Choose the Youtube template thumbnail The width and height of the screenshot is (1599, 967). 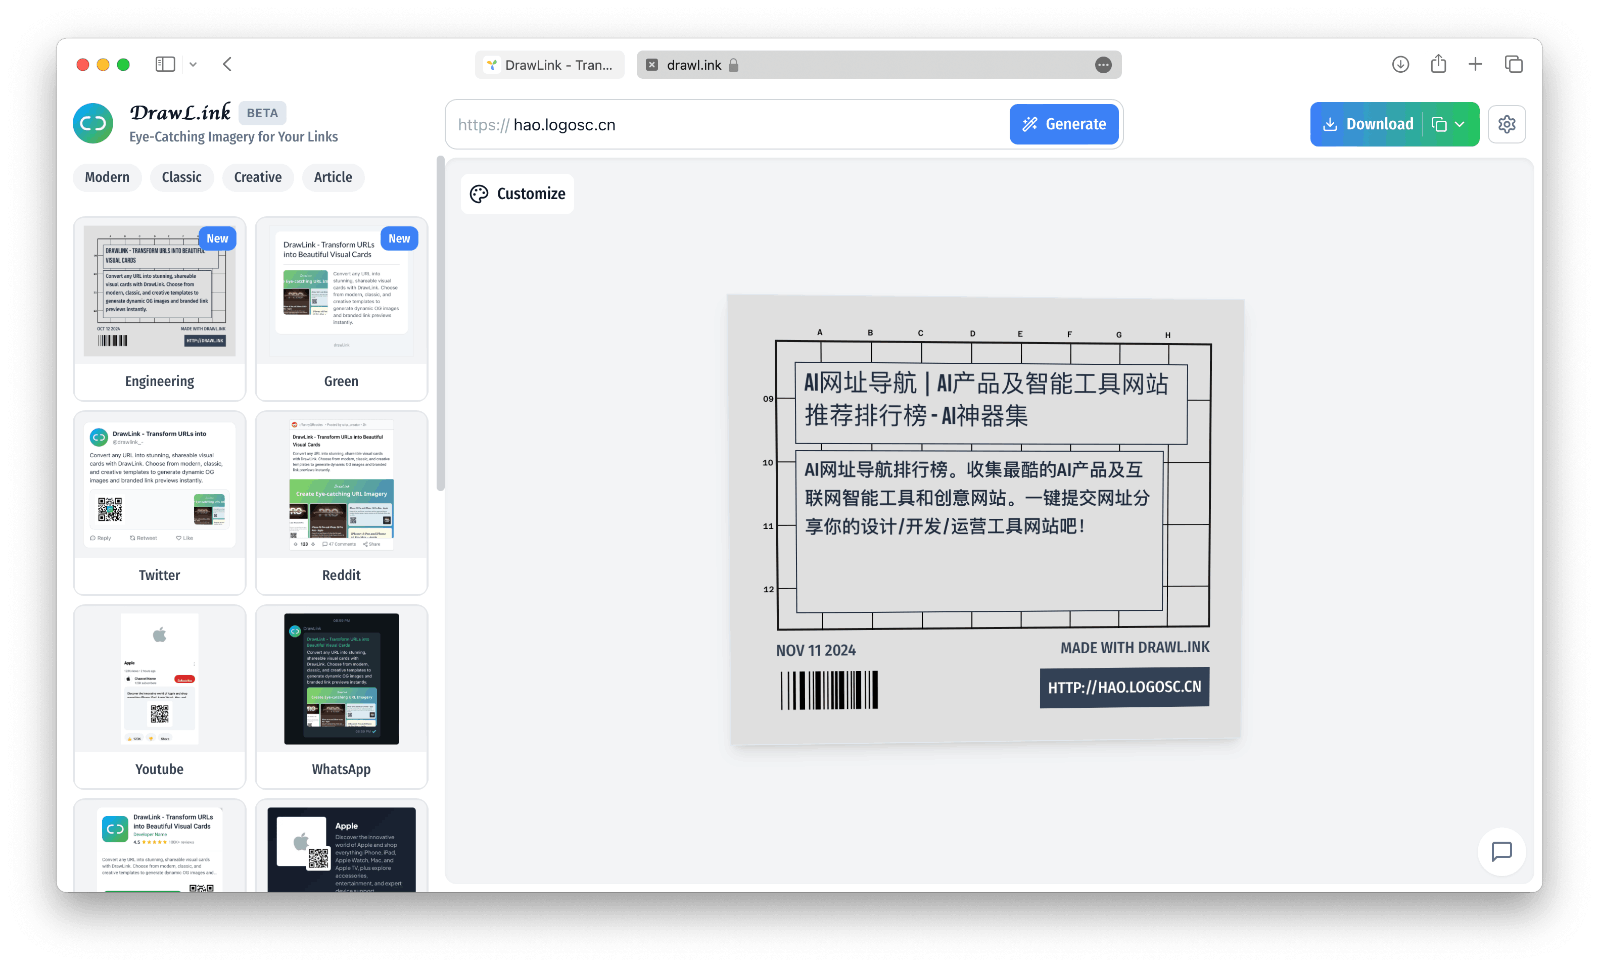tap(160, 697)
